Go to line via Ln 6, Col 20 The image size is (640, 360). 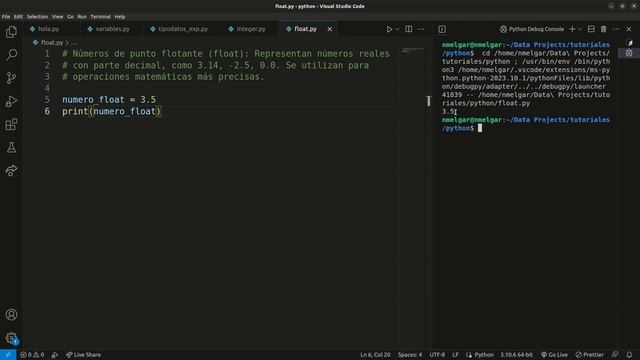click(375, 355)
